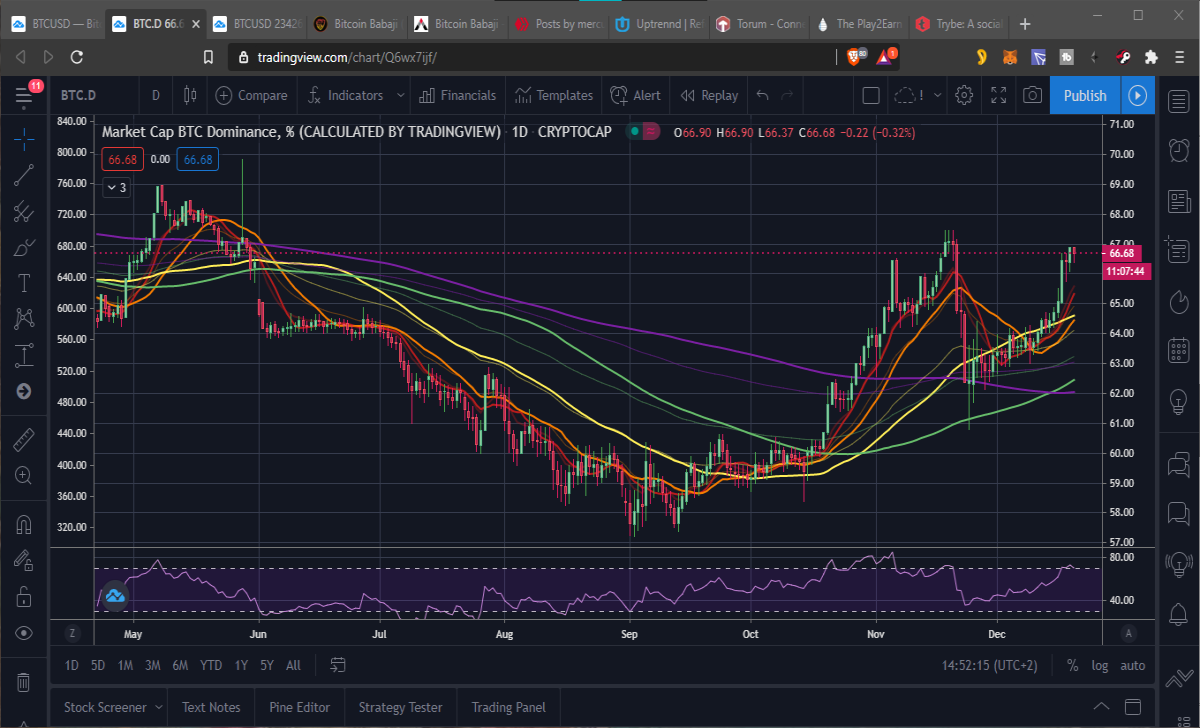Toggle percent scale mode

point(1072,665)
